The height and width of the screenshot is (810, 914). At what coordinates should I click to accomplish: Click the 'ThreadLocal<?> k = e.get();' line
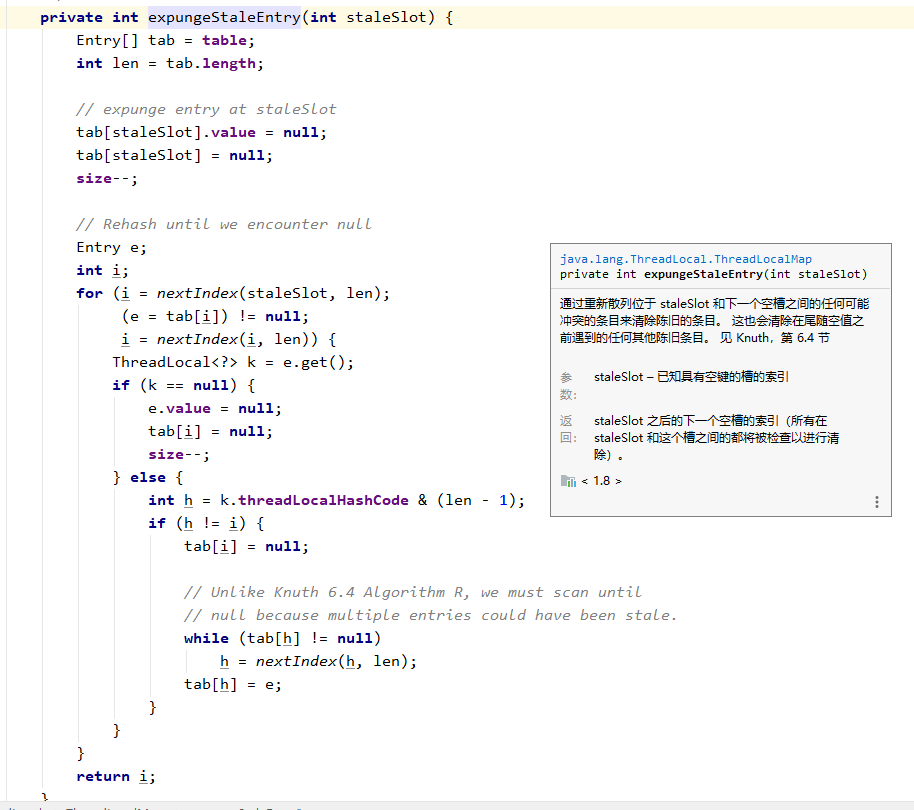coord(233,362)
